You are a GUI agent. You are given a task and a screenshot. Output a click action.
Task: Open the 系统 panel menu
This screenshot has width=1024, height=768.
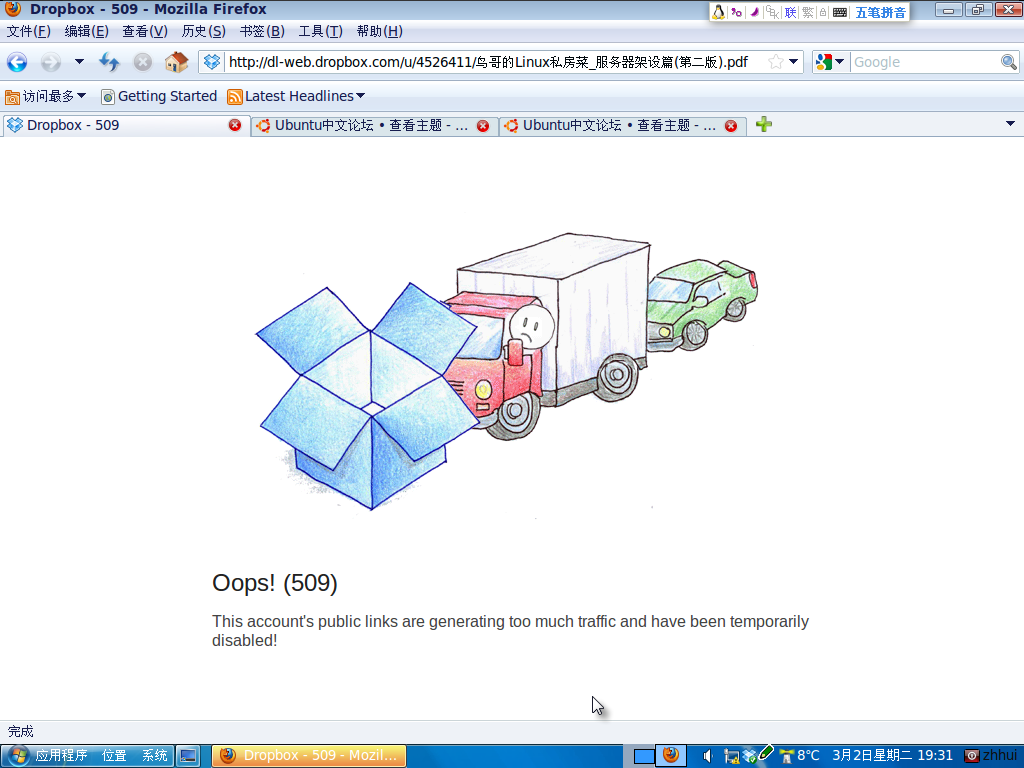[x=155, y=756]
